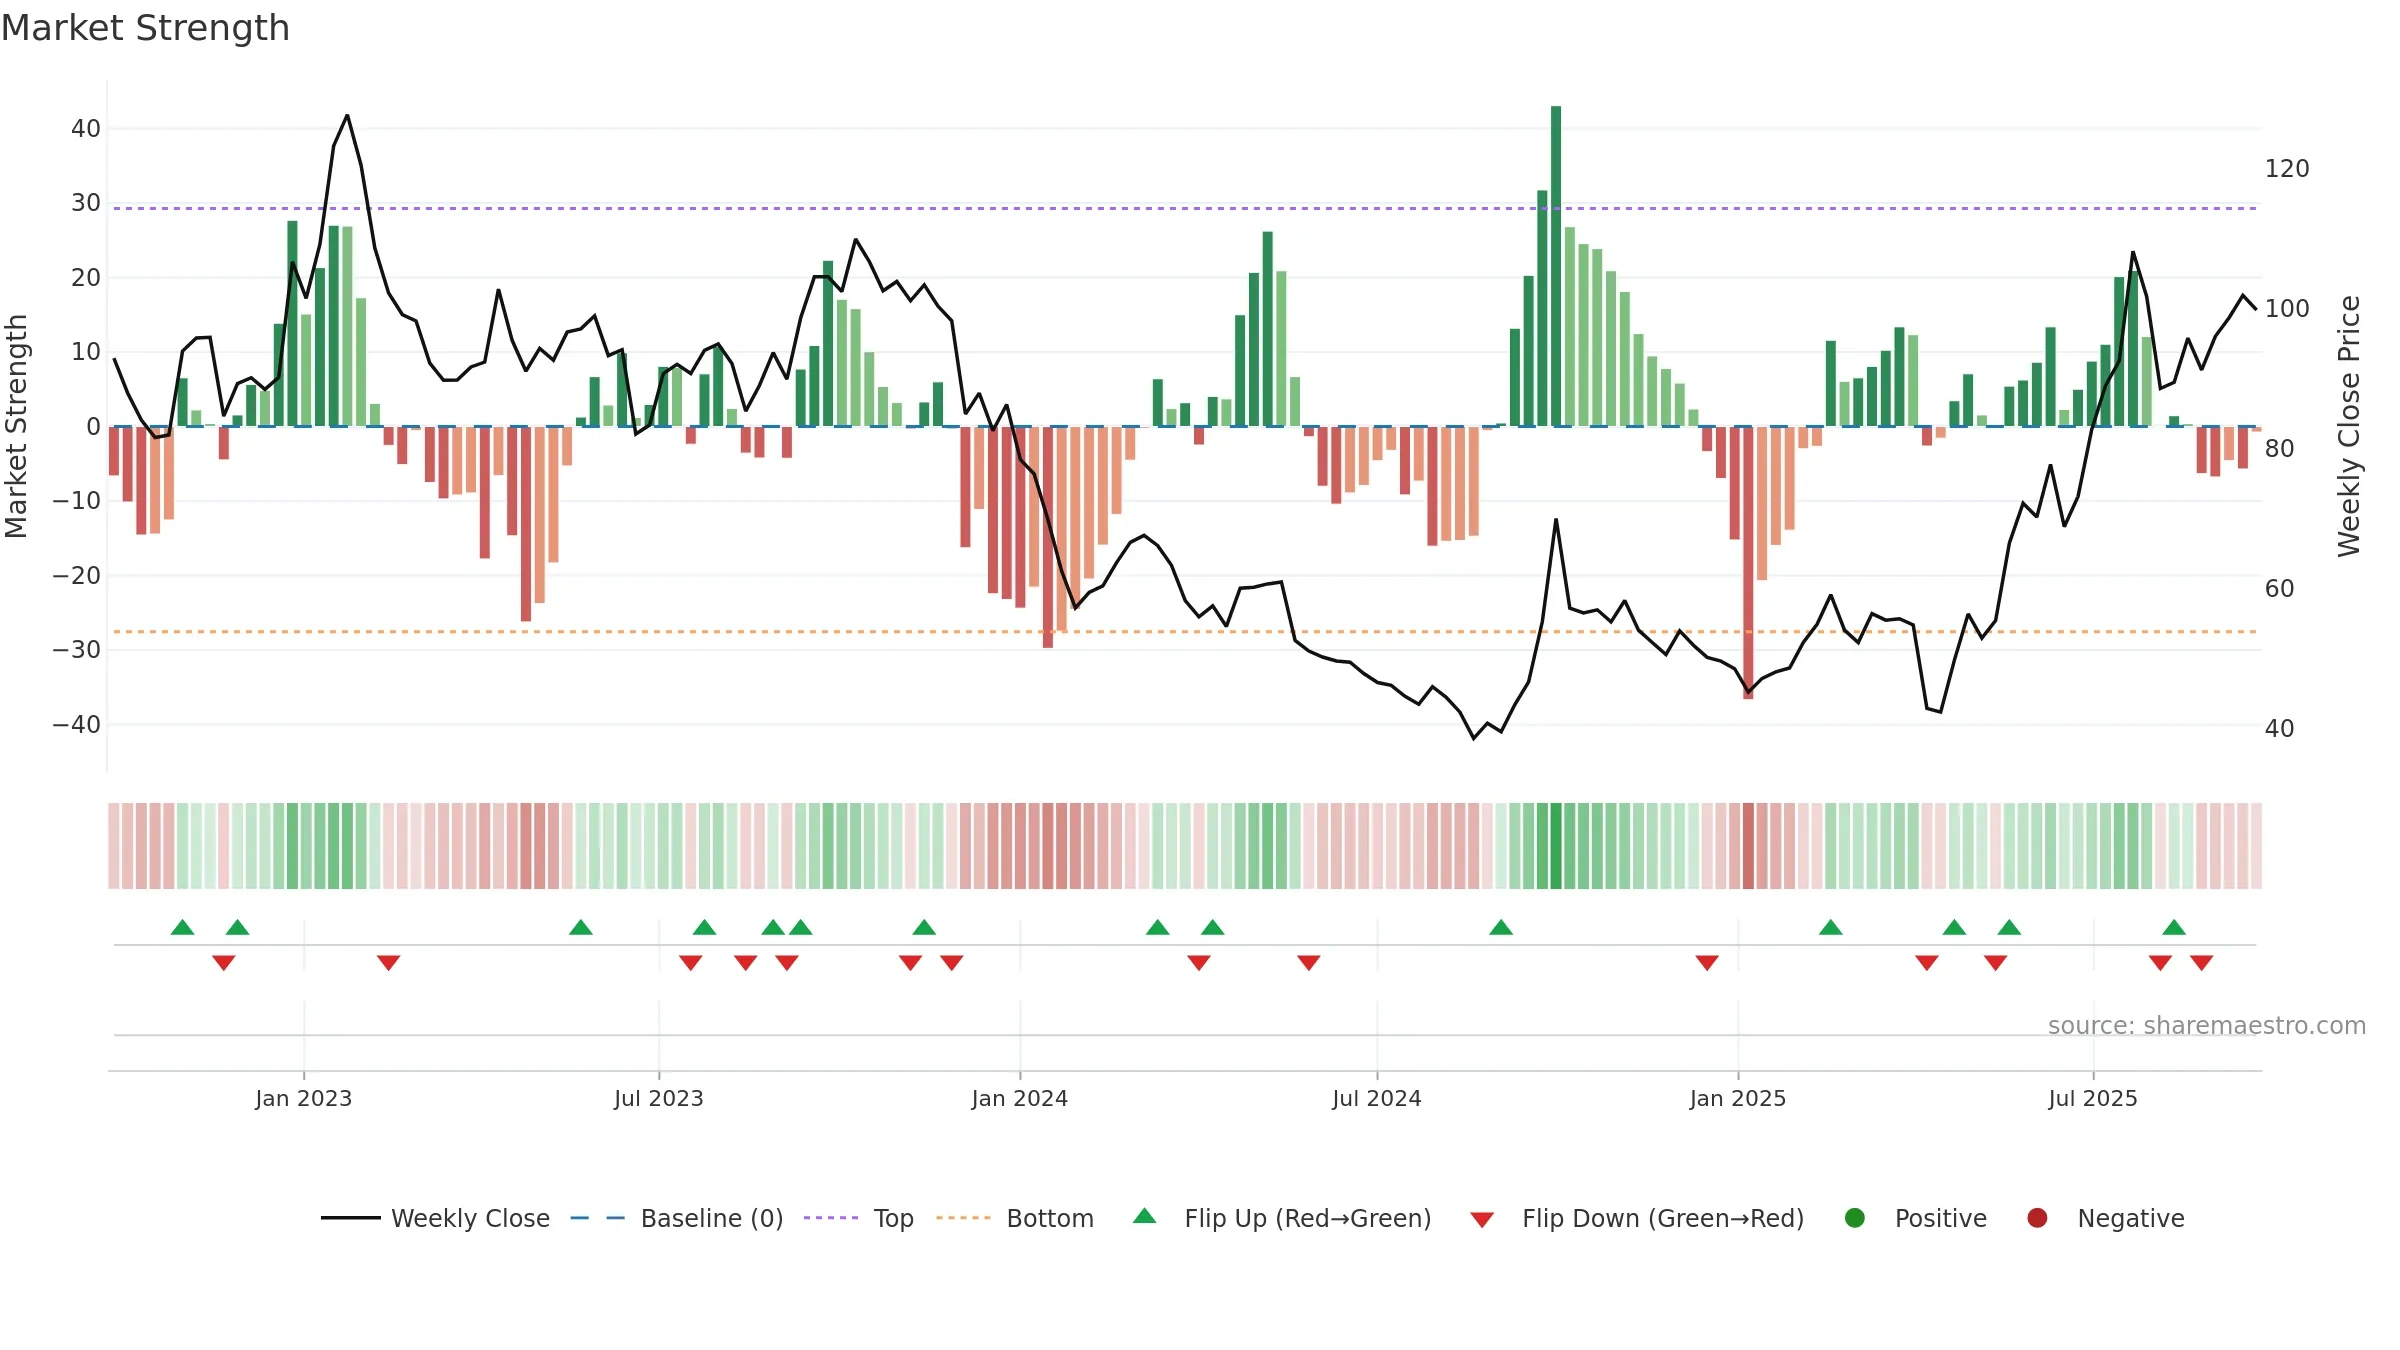The image size is (2400, 1350).
Task: Click the Jan 2023 axis label
Action: point(304,1098)
